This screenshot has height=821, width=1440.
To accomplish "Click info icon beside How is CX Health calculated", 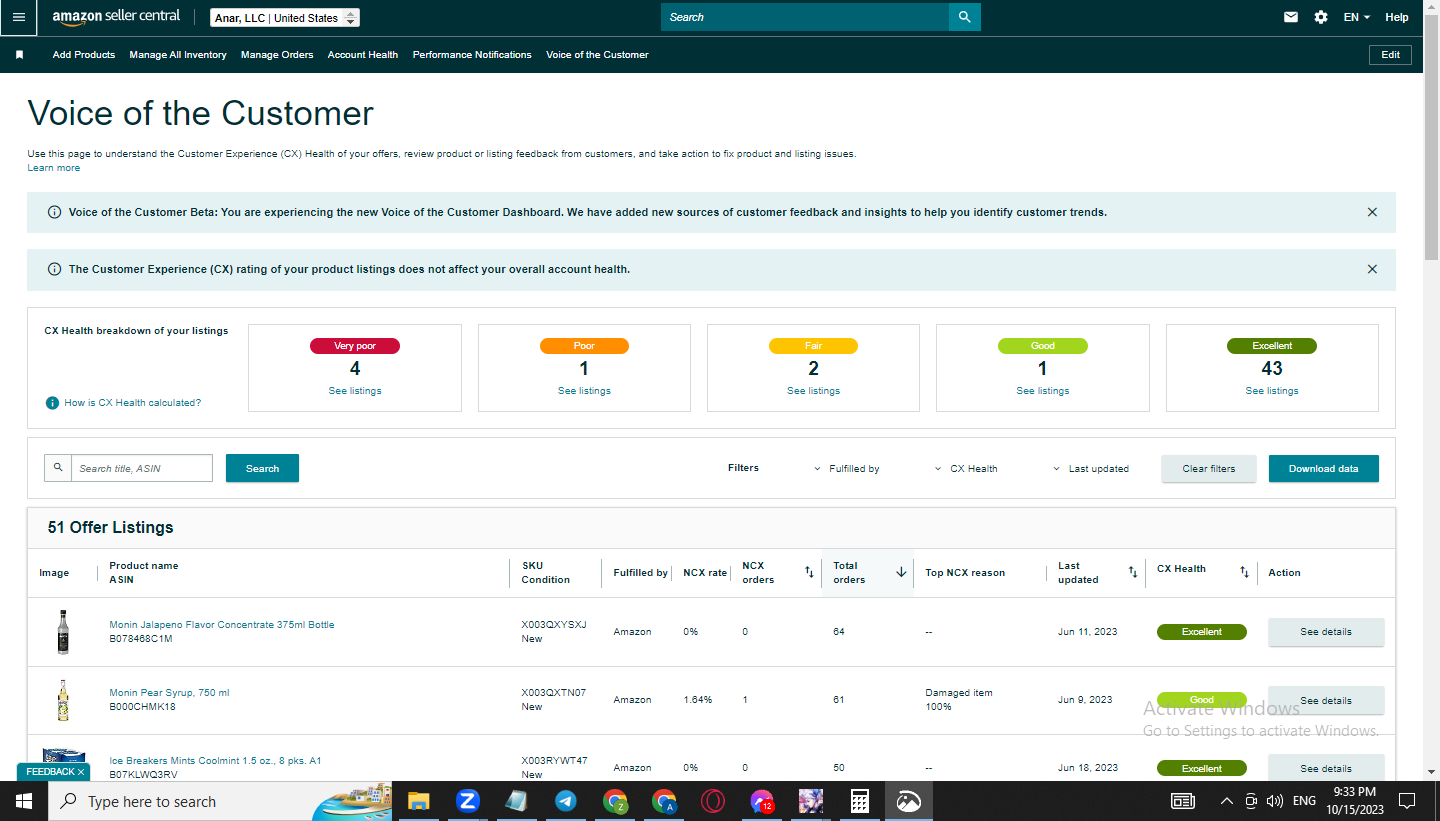I will [52, 403].
